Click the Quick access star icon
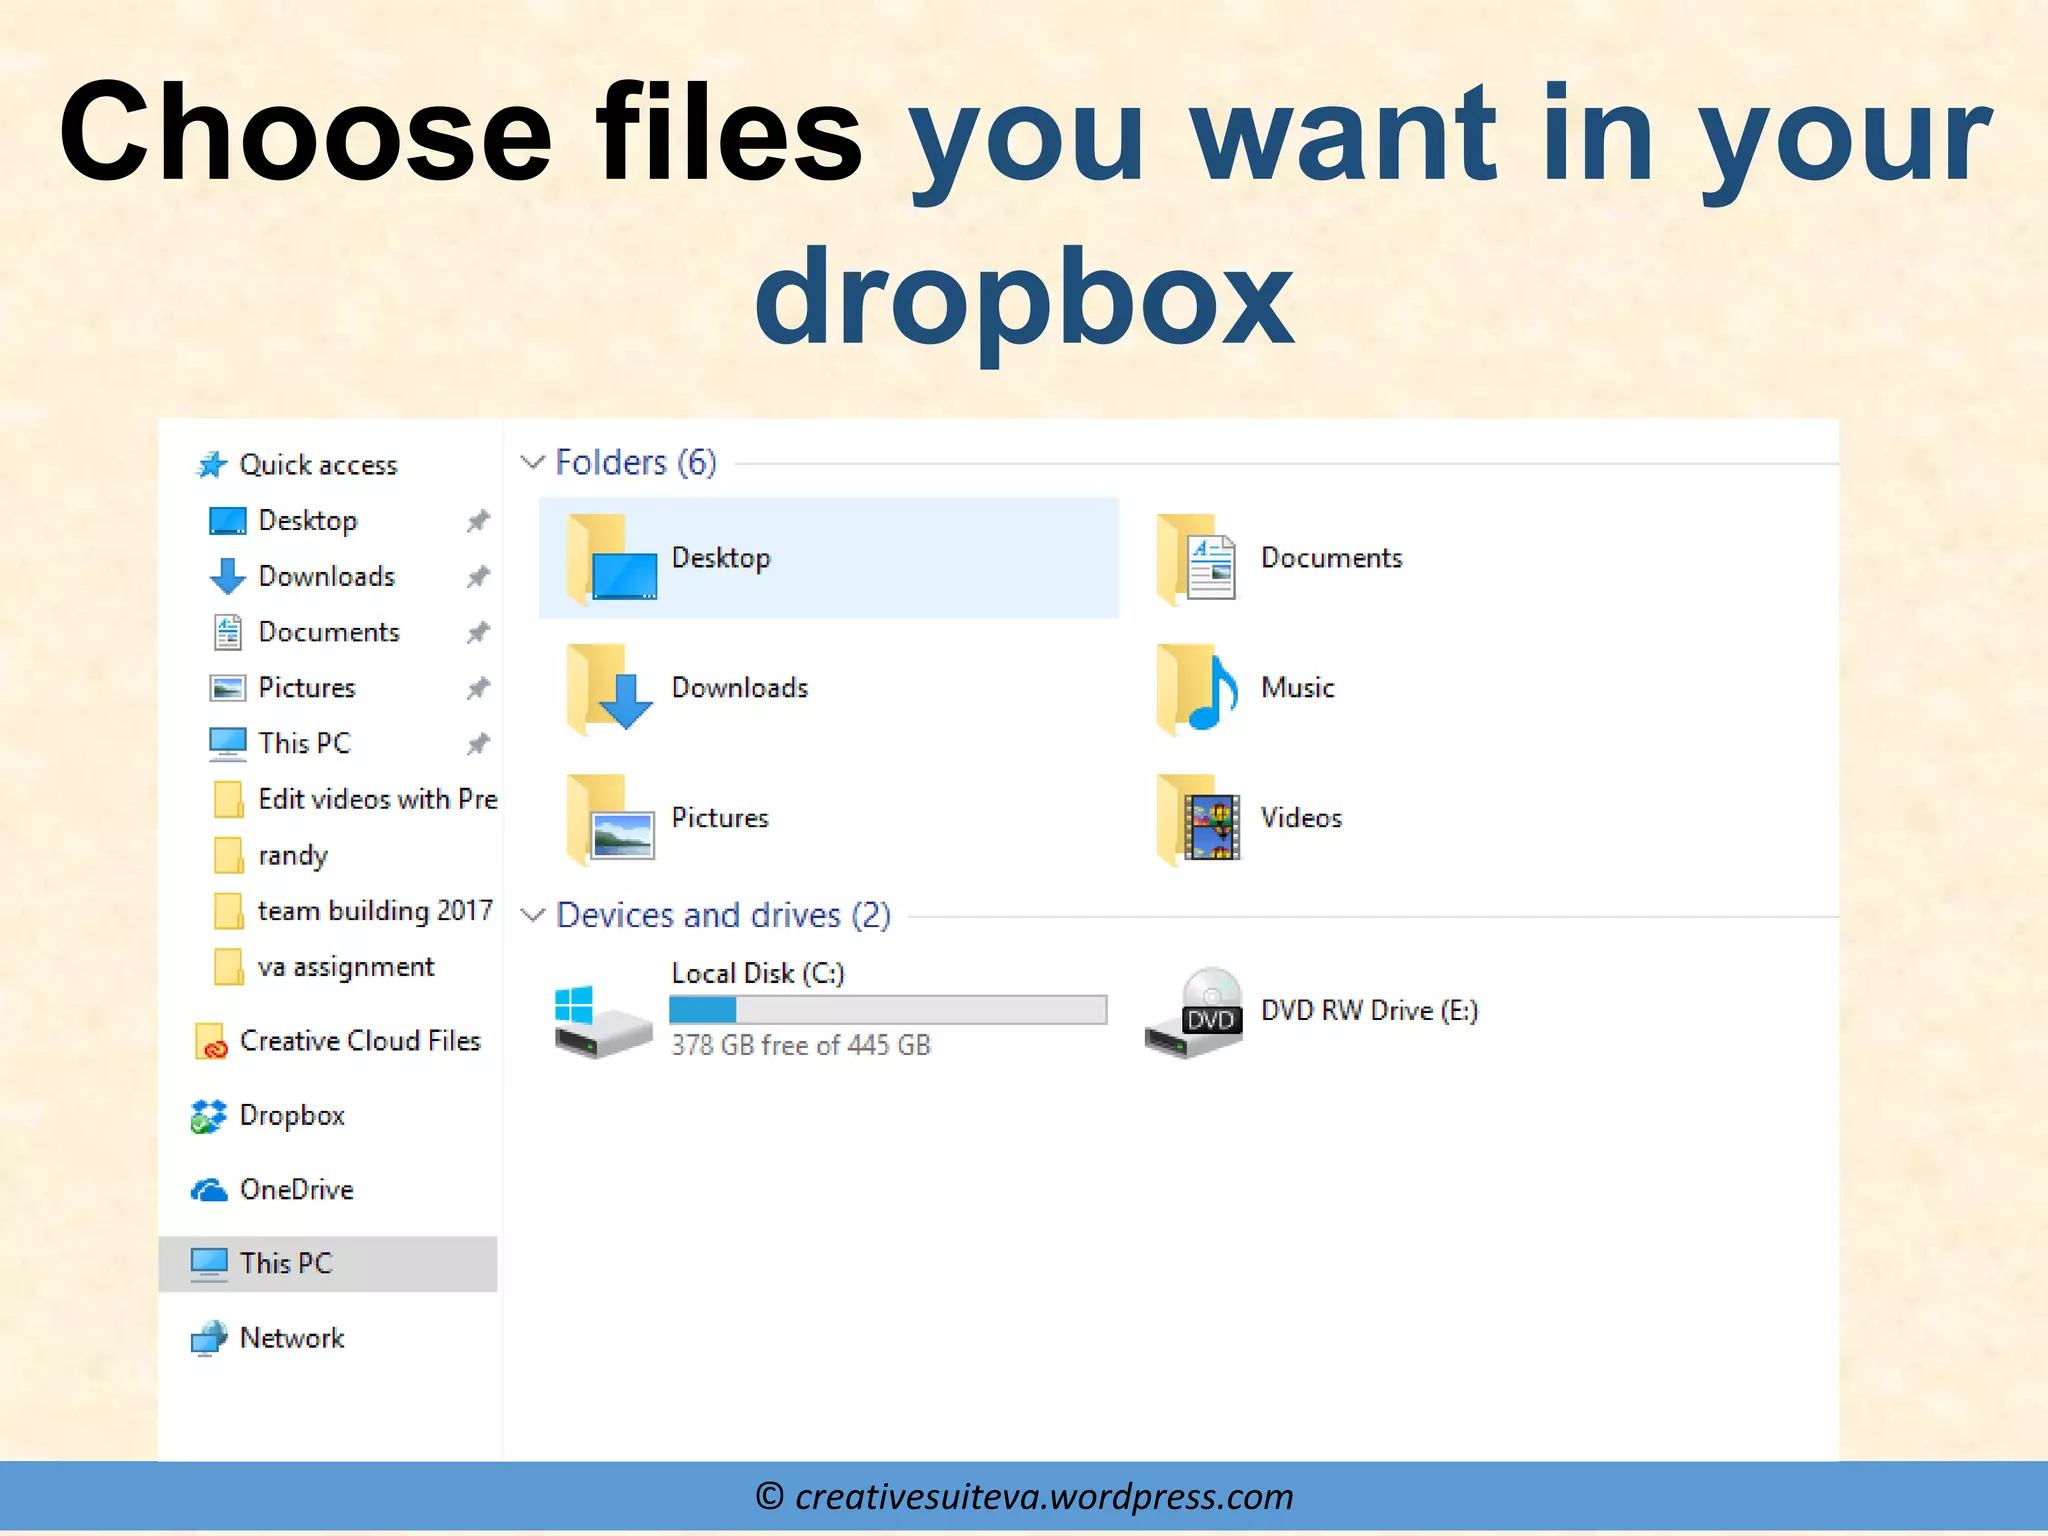Image resolution: width=2048 pixels, height=1536 pixels. pos(211,465)
